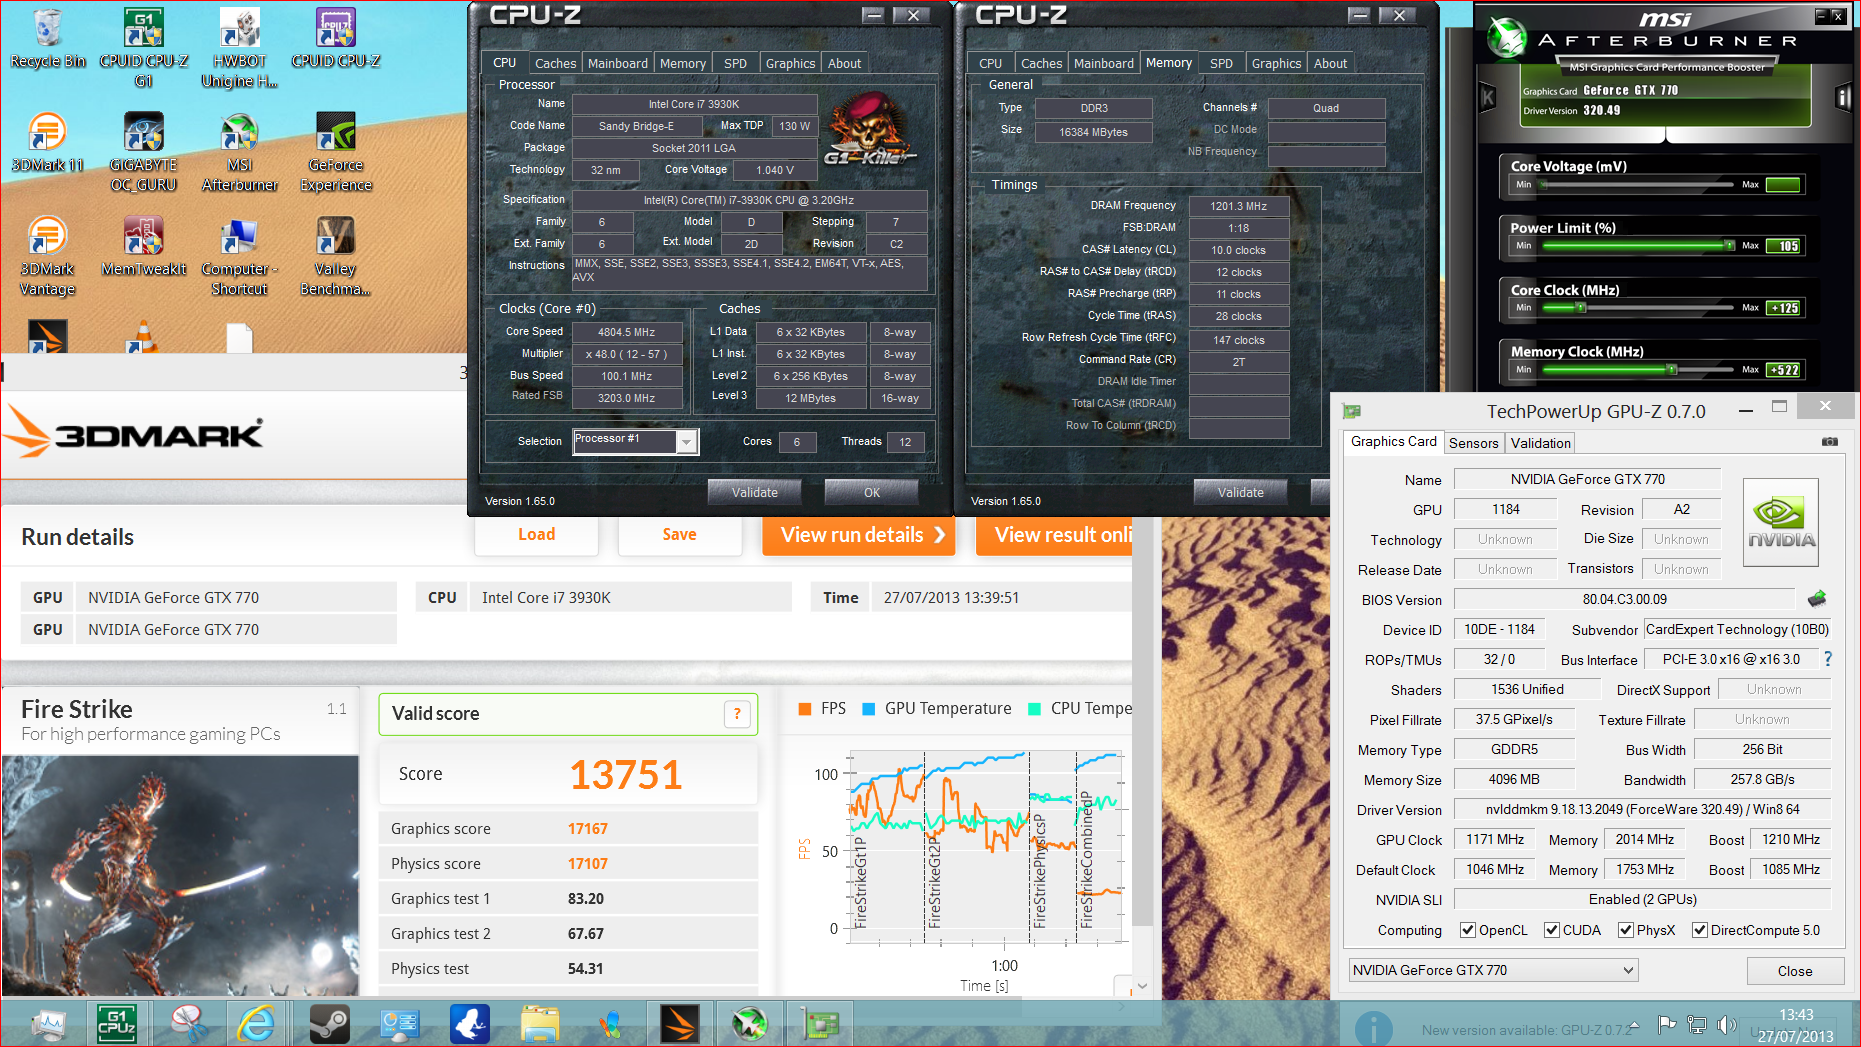The height and width of the screenshot is (1047, 1861).
Task: Open the NVIDIA GeForce GTX 770 dropdown in GPU-Z
Action: (x=1494, y=970)
